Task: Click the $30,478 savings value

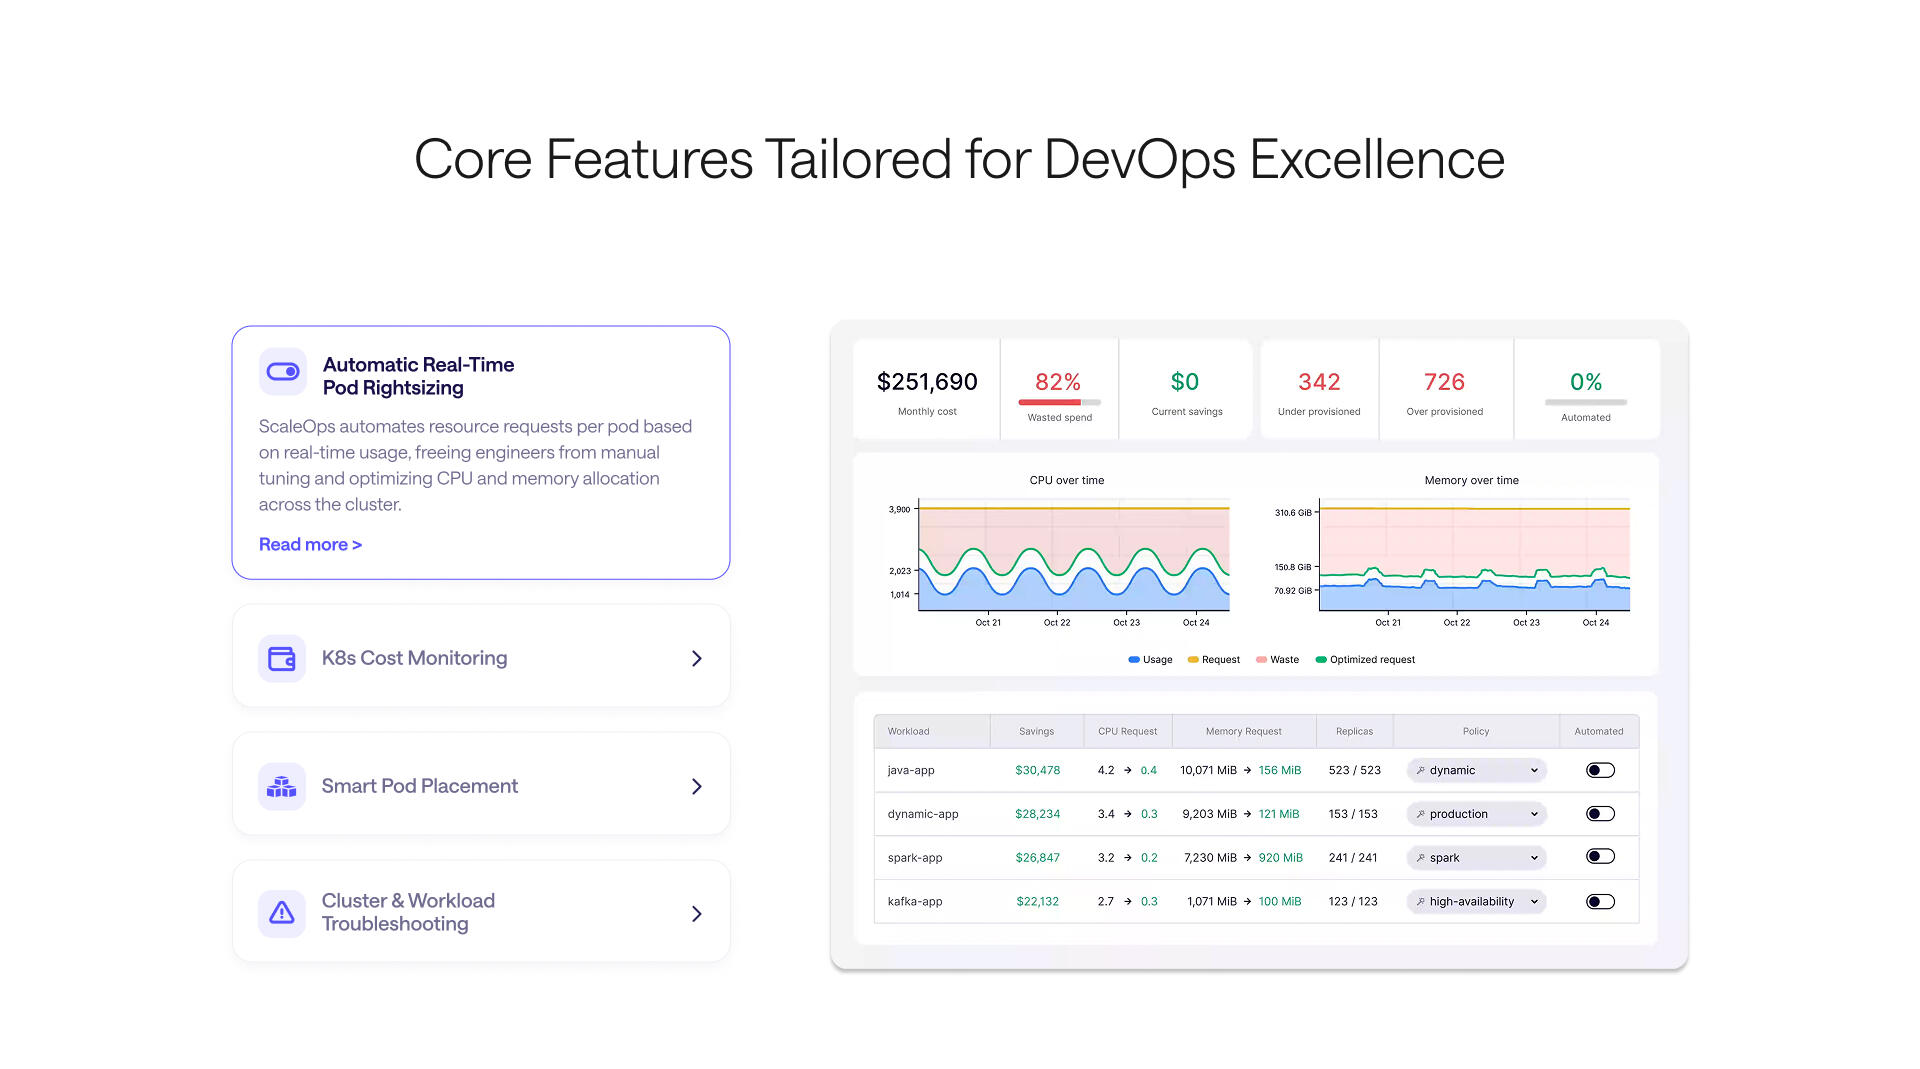Action: [x=1037, y=771]
